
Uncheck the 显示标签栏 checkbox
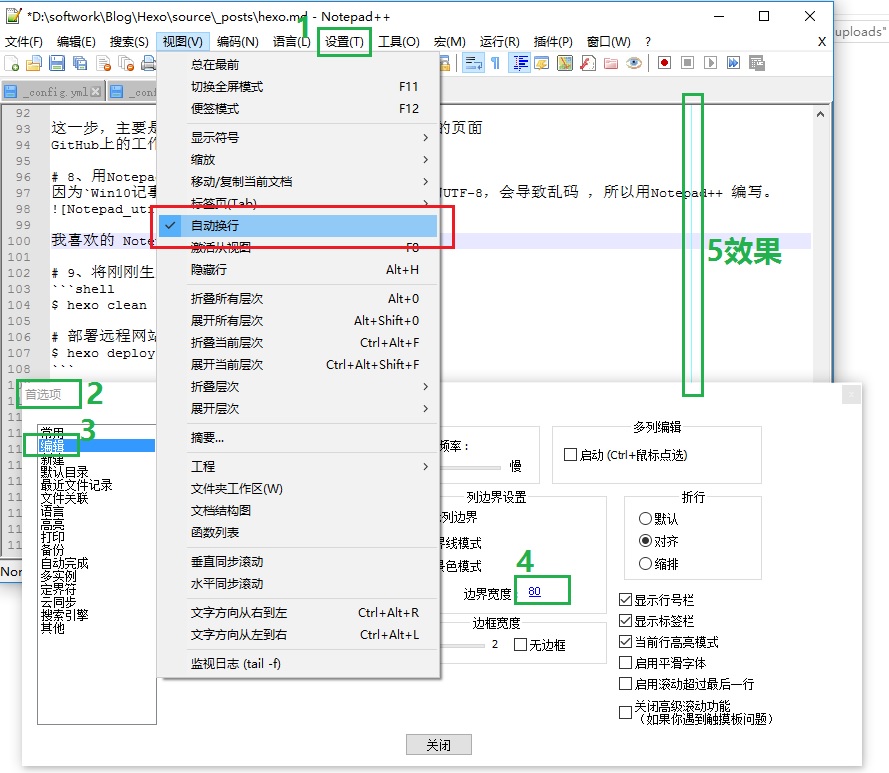(625, 620)
